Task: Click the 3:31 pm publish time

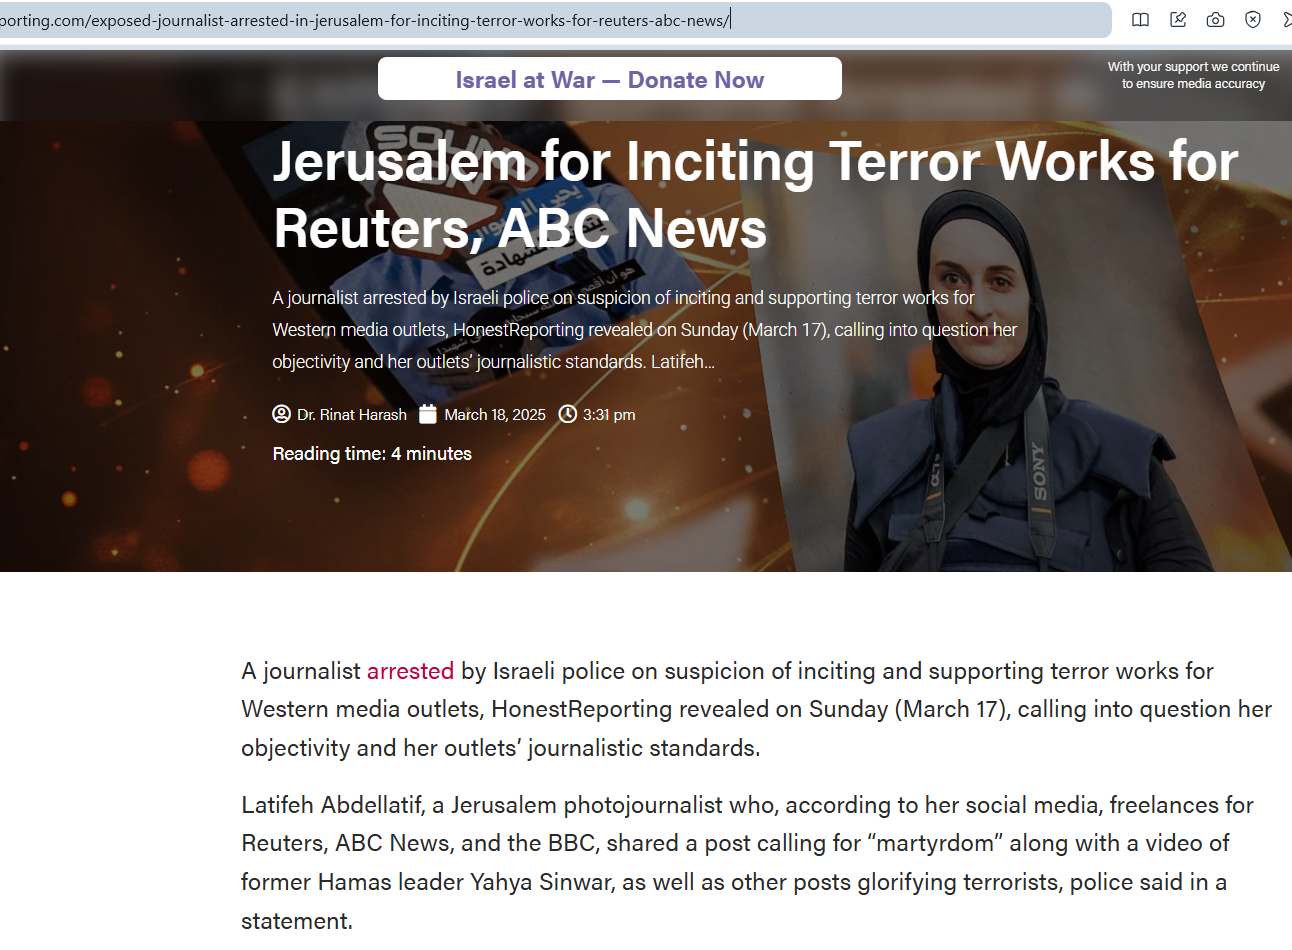Action: tap(609, 415)
